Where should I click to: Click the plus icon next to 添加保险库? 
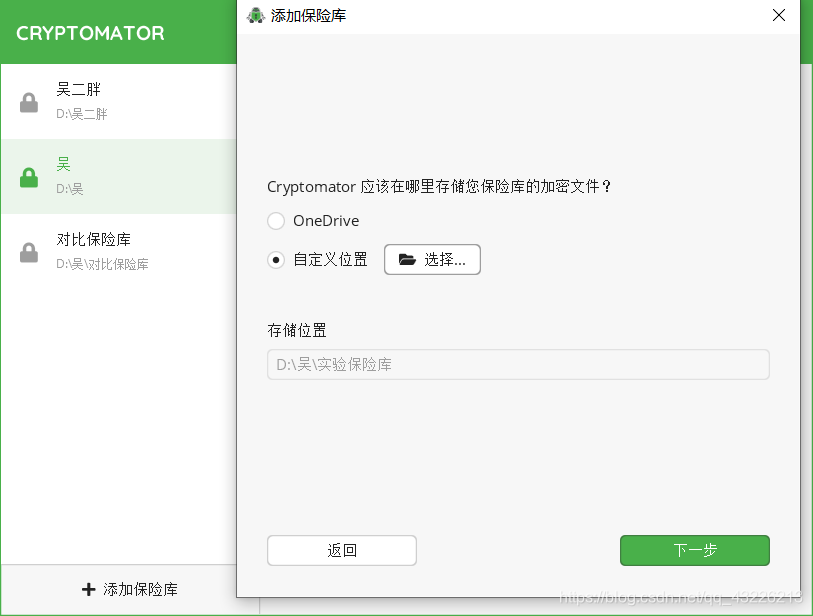tap(89, 589)
